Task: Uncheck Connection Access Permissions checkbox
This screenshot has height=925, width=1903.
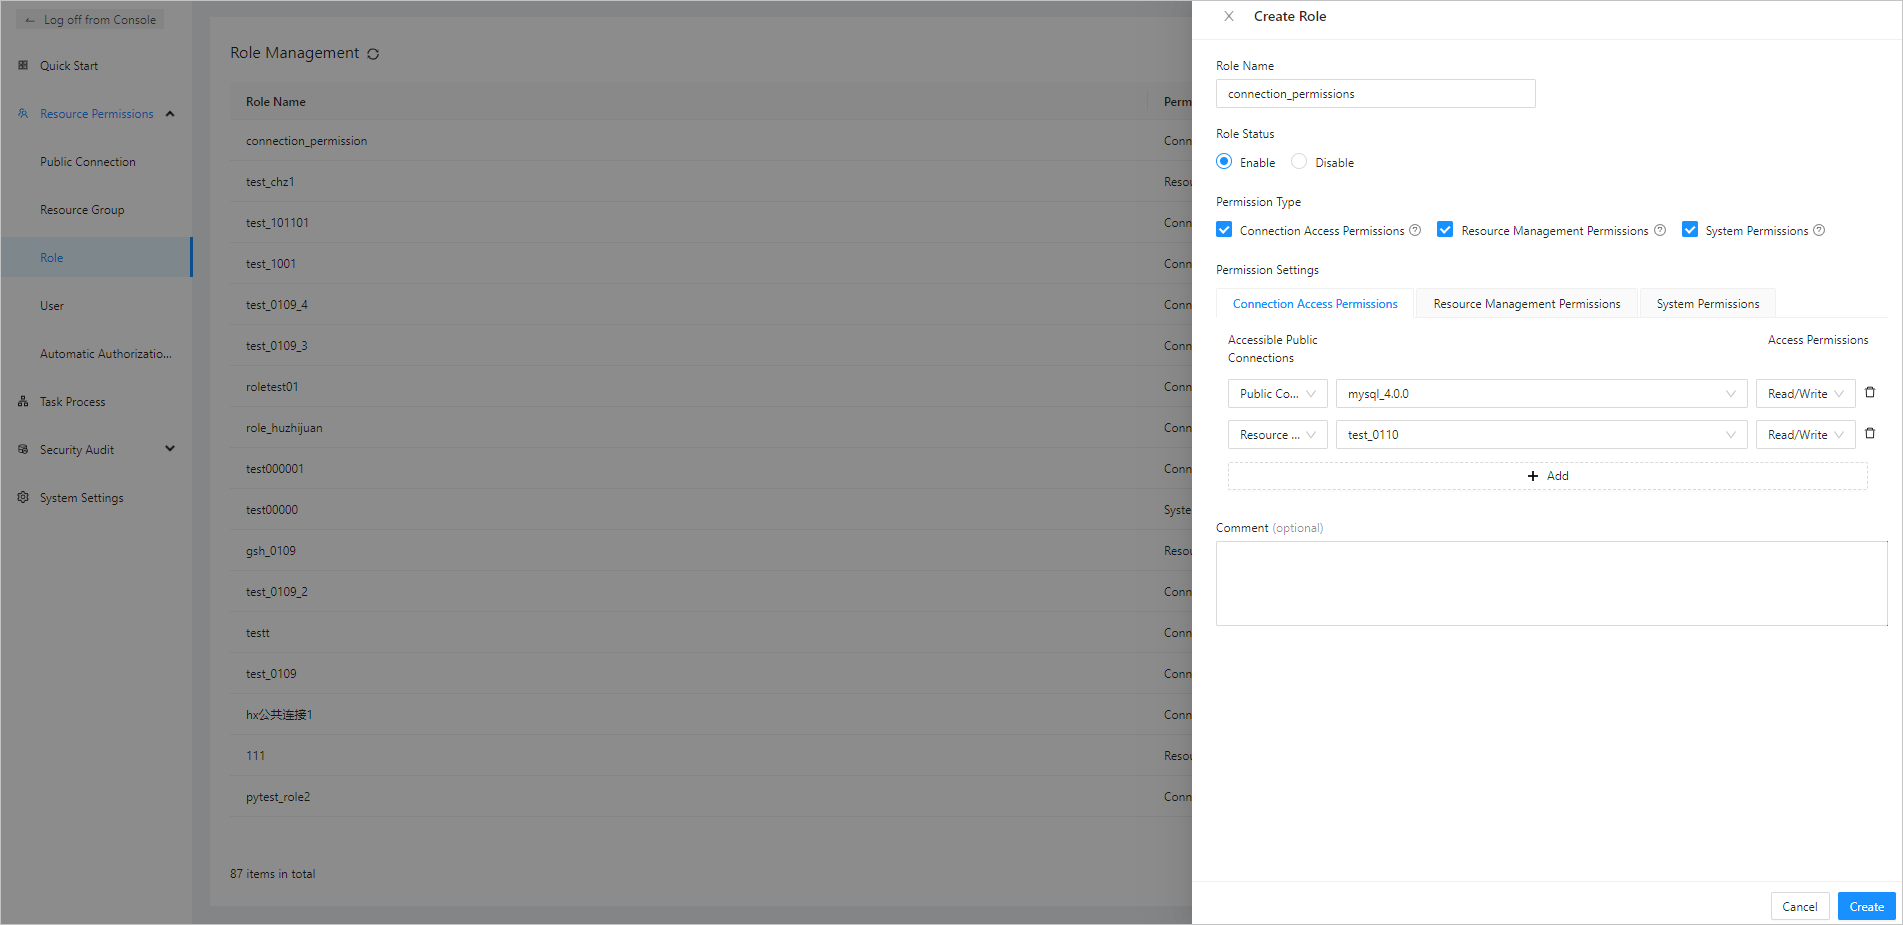Action: click(1224, 230)
